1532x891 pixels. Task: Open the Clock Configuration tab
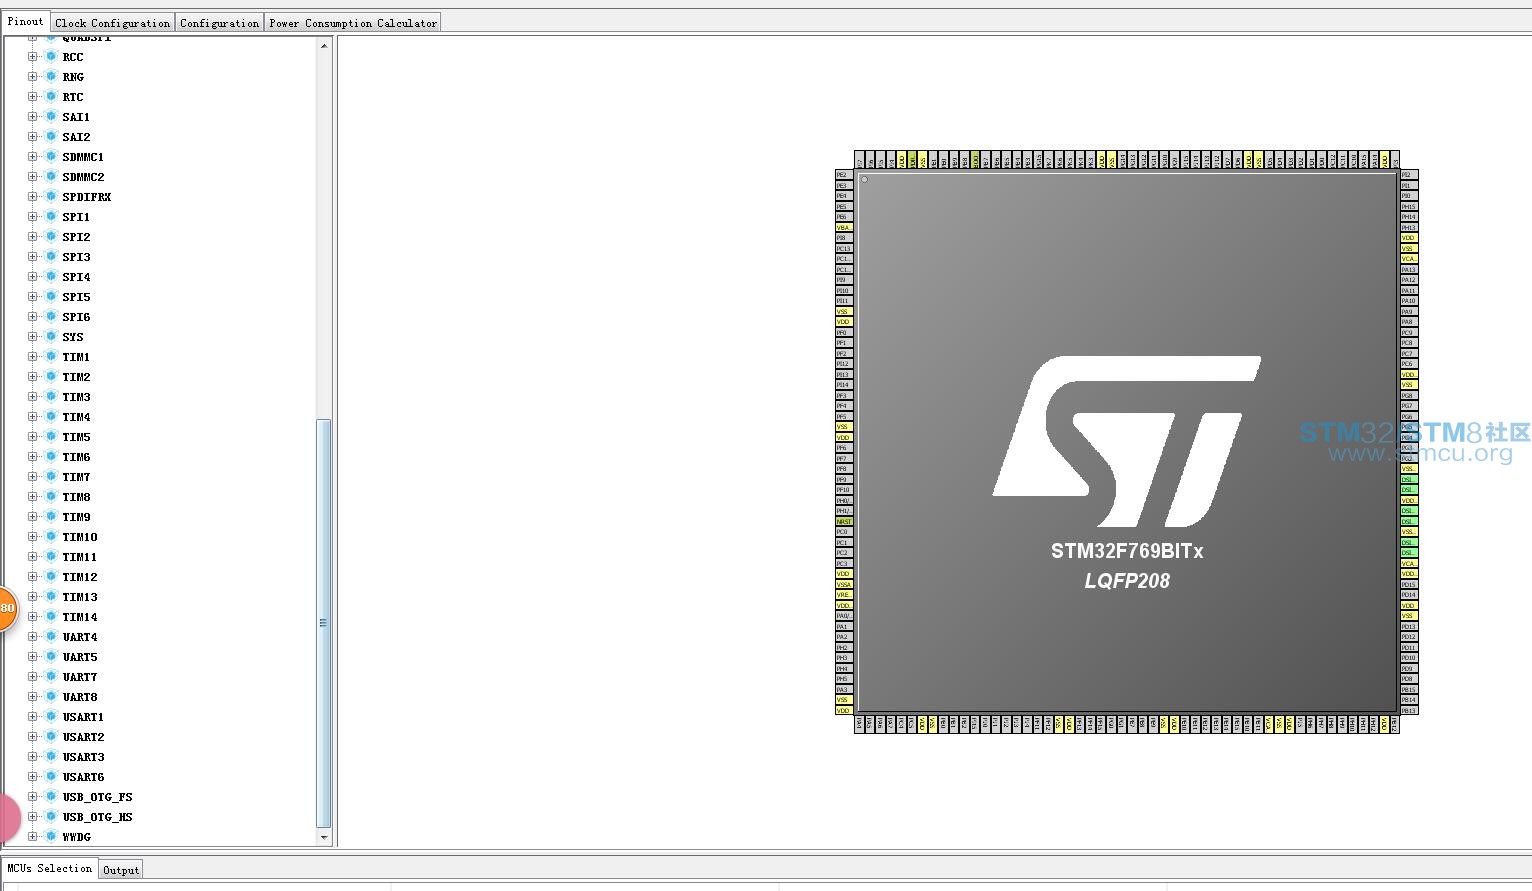113,23
